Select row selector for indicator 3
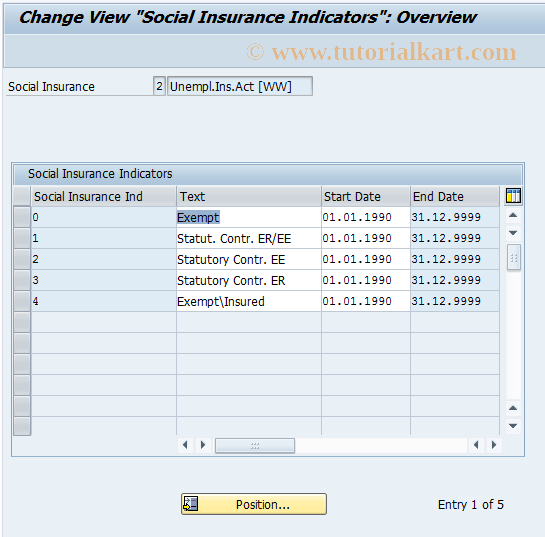Image resolution: width=545 pixels, height=537 pixels. (x=22, y=280)
